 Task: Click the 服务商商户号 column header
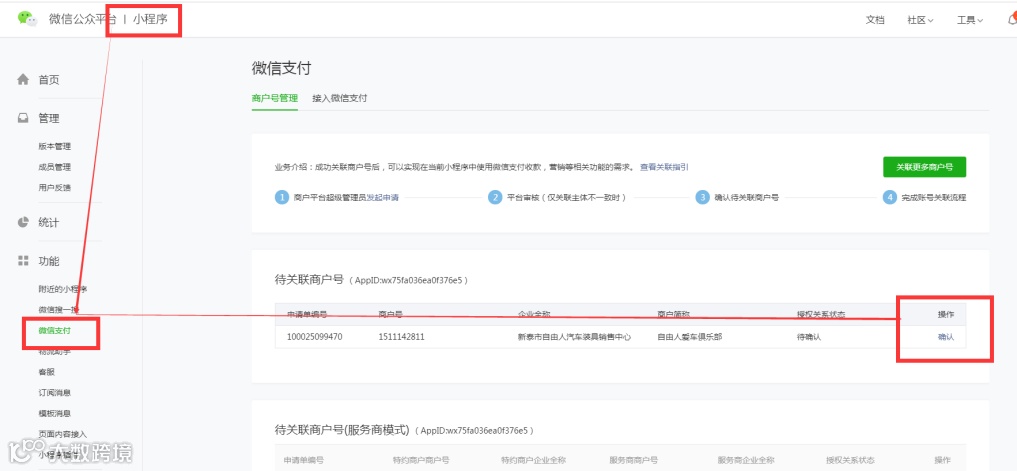pos(634,460)
